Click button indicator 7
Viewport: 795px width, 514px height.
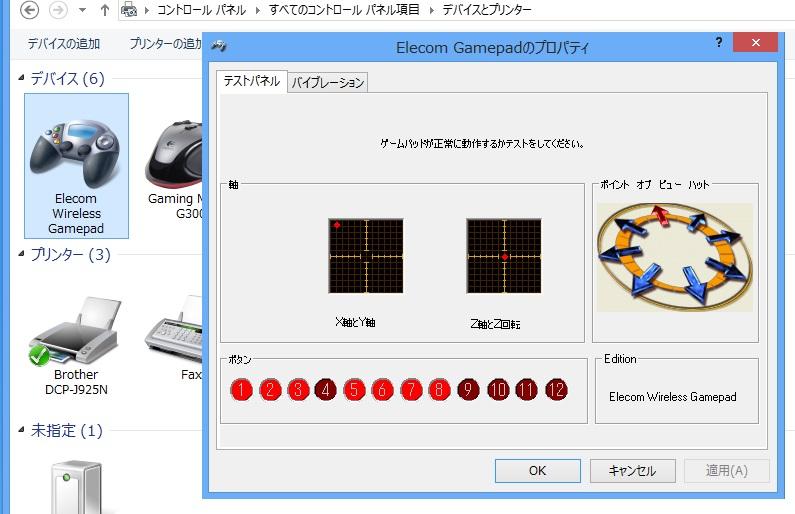411,390
